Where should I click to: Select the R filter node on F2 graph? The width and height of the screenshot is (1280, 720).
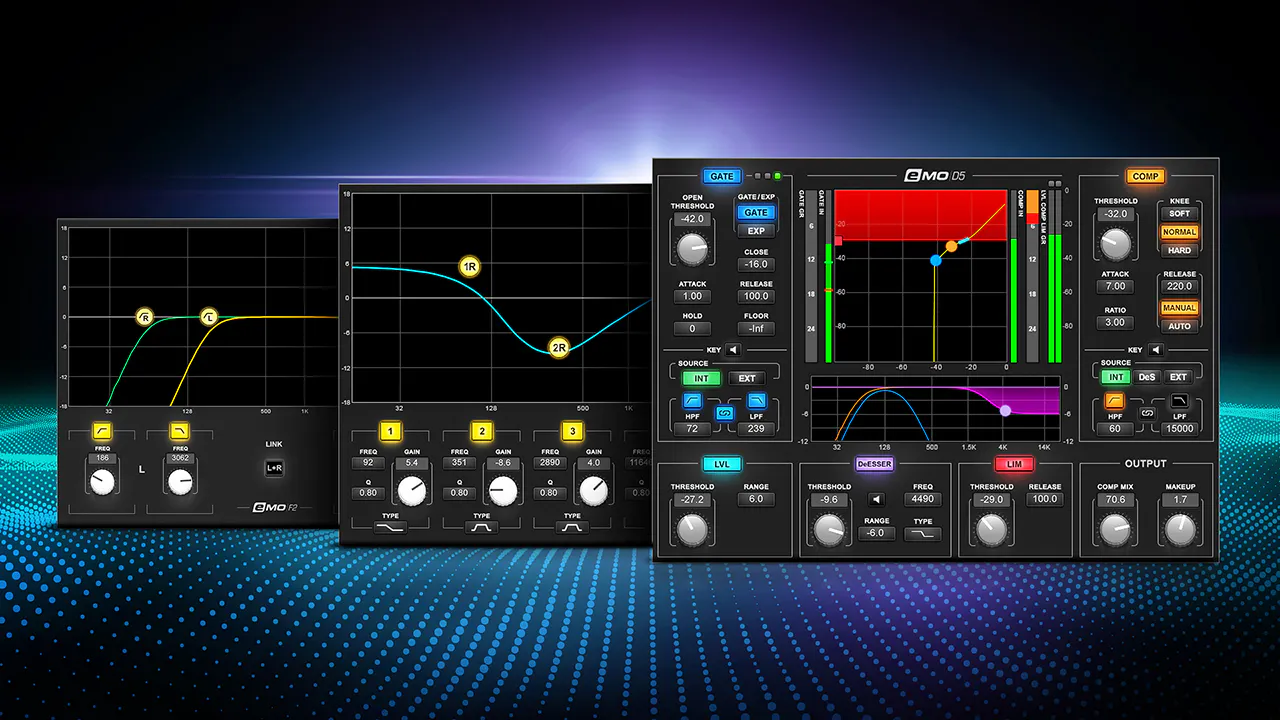click(145, 317)
